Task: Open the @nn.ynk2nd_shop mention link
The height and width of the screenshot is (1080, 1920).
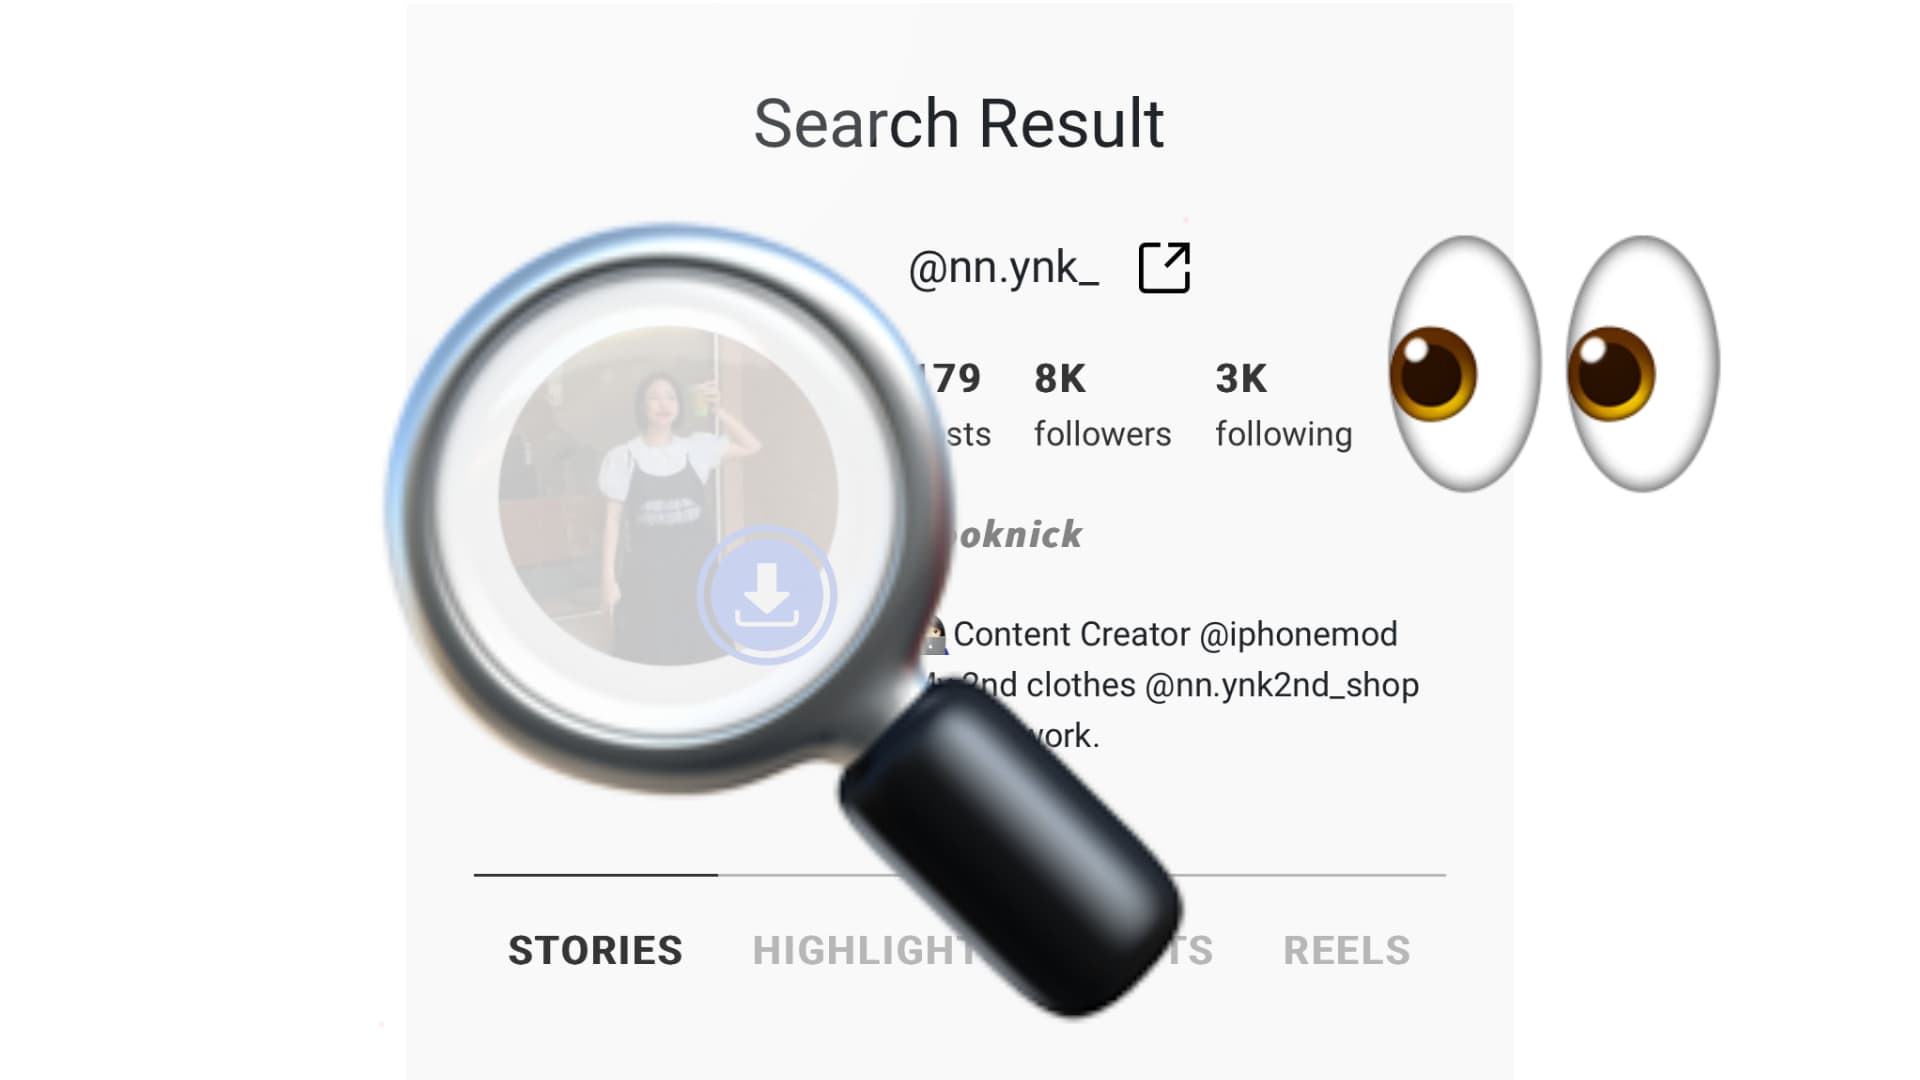Action: click(1281, 685)
